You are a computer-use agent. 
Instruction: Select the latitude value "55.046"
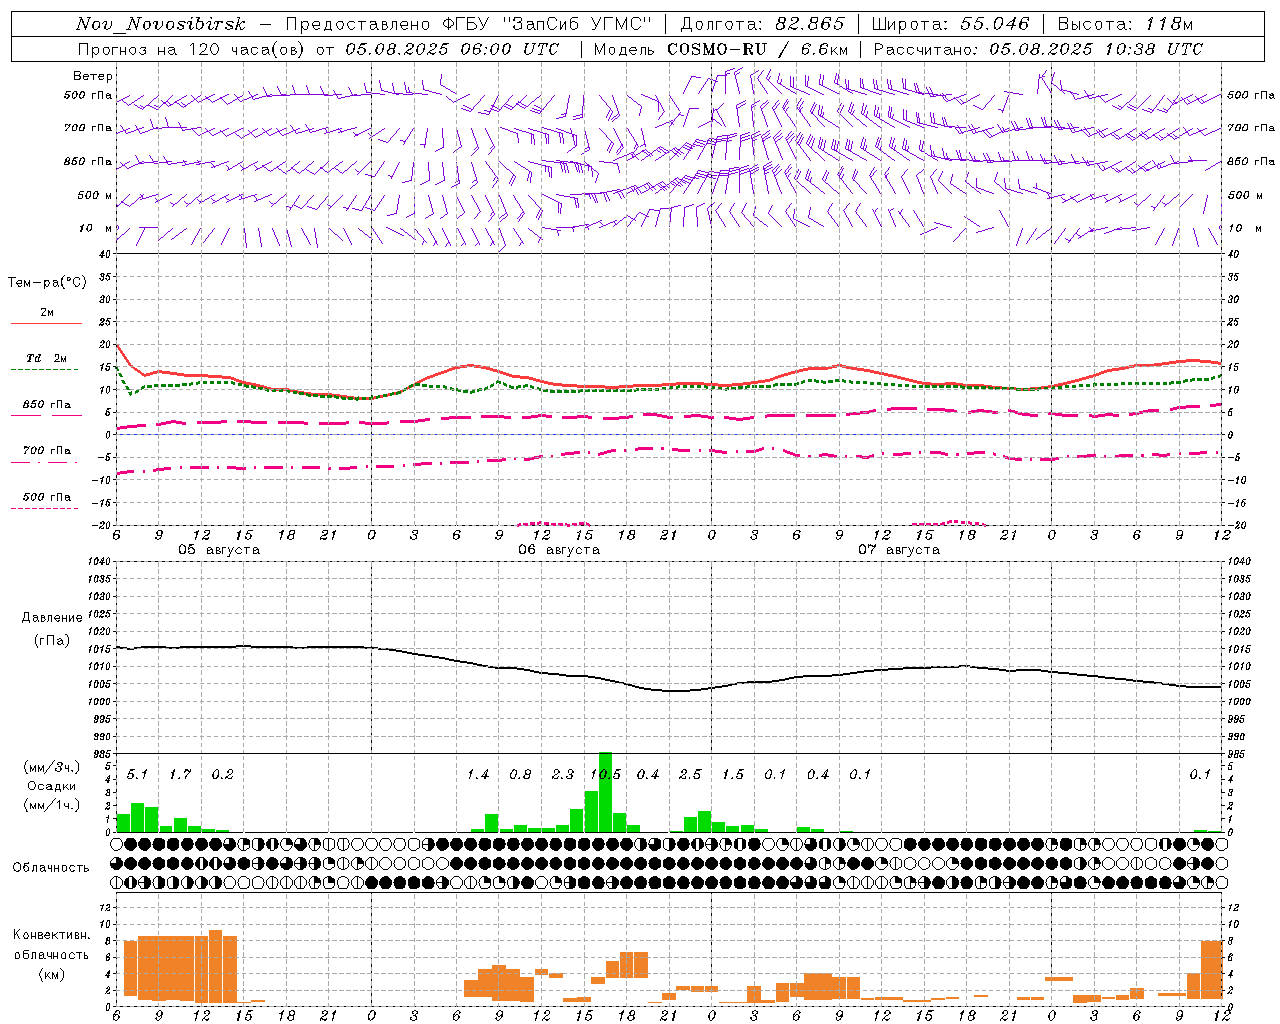(994, 24)
